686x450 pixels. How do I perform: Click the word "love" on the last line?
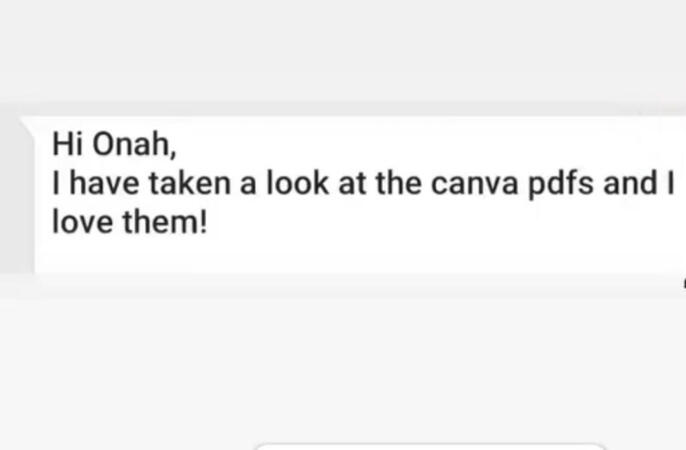click(x=82, y=220)
